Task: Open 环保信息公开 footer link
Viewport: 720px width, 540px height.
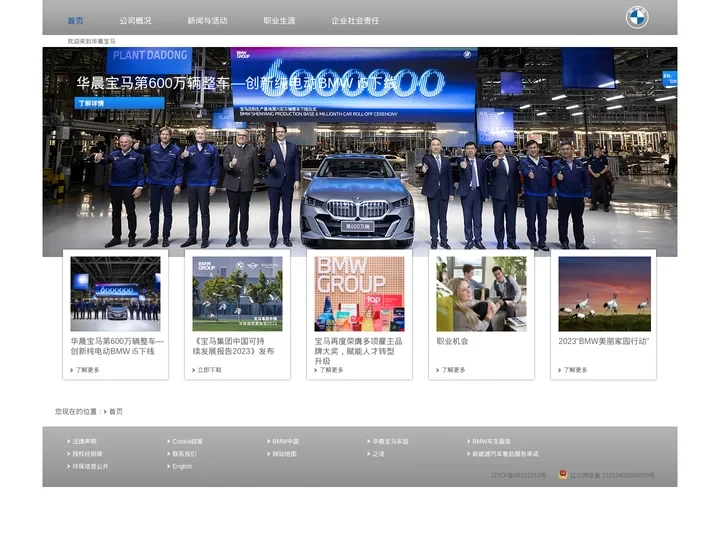Action: pyautogui.click(x=90, y=466)
